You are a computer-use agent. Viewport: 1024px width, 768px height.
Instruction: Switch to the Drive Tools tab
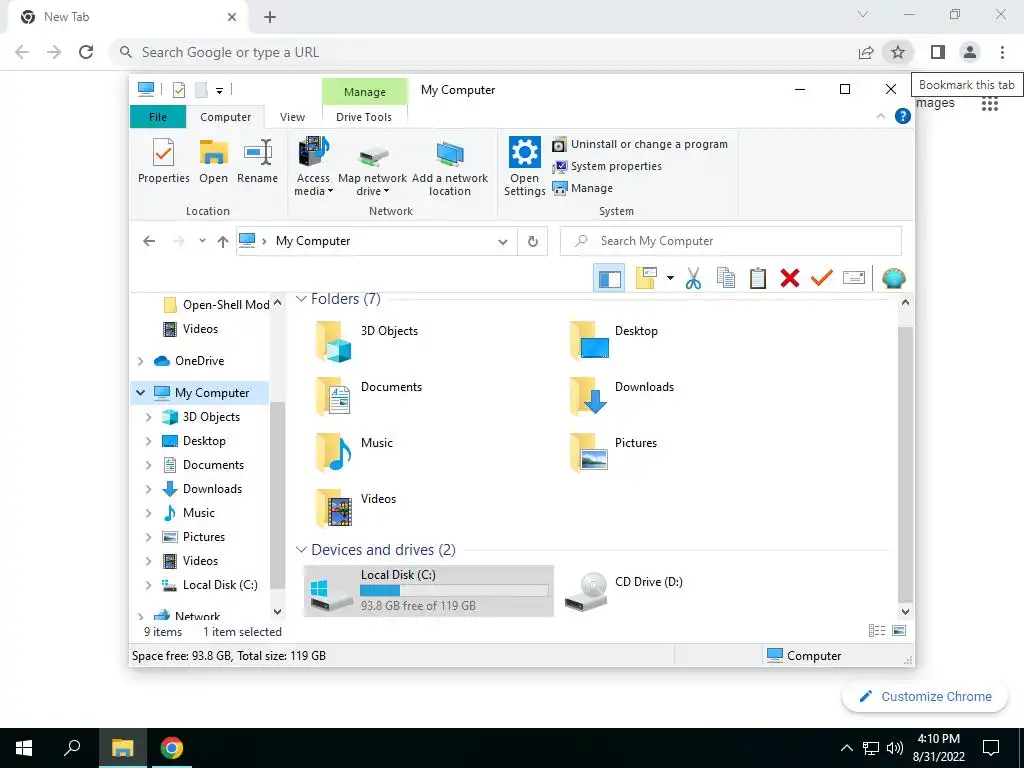(x=364, y=117)
